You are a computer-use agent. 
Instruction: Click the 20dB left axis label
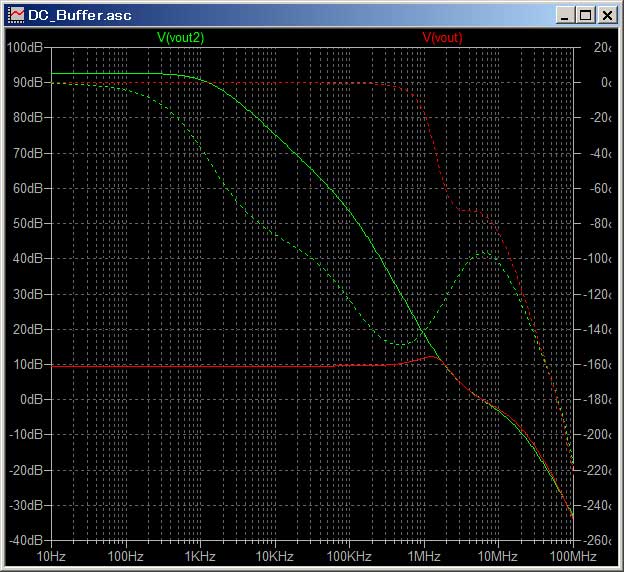[28, 329]
